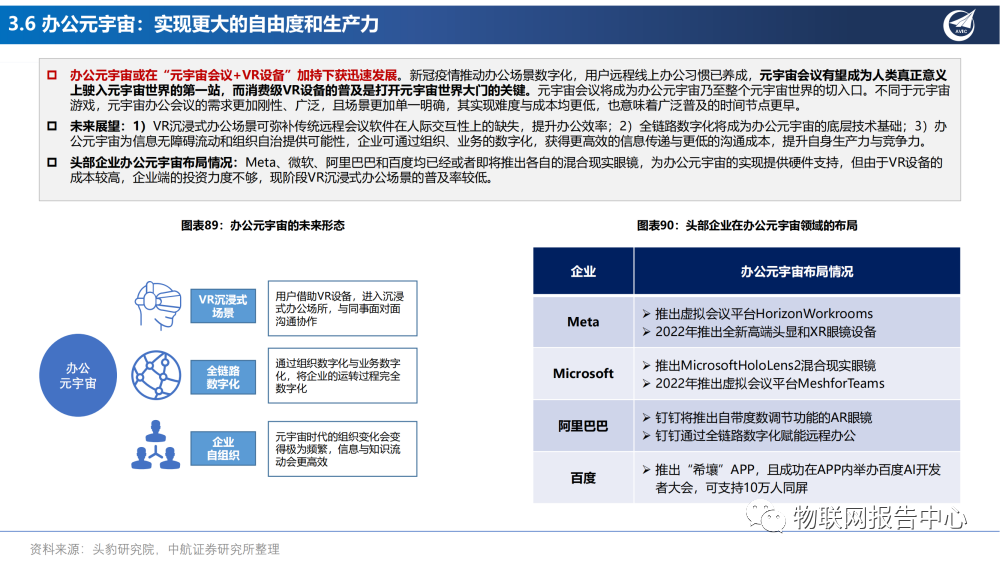The width and height of the screenshot is (1000, 562).
Task: Click the globe network icon
Action: pos(156,375)
